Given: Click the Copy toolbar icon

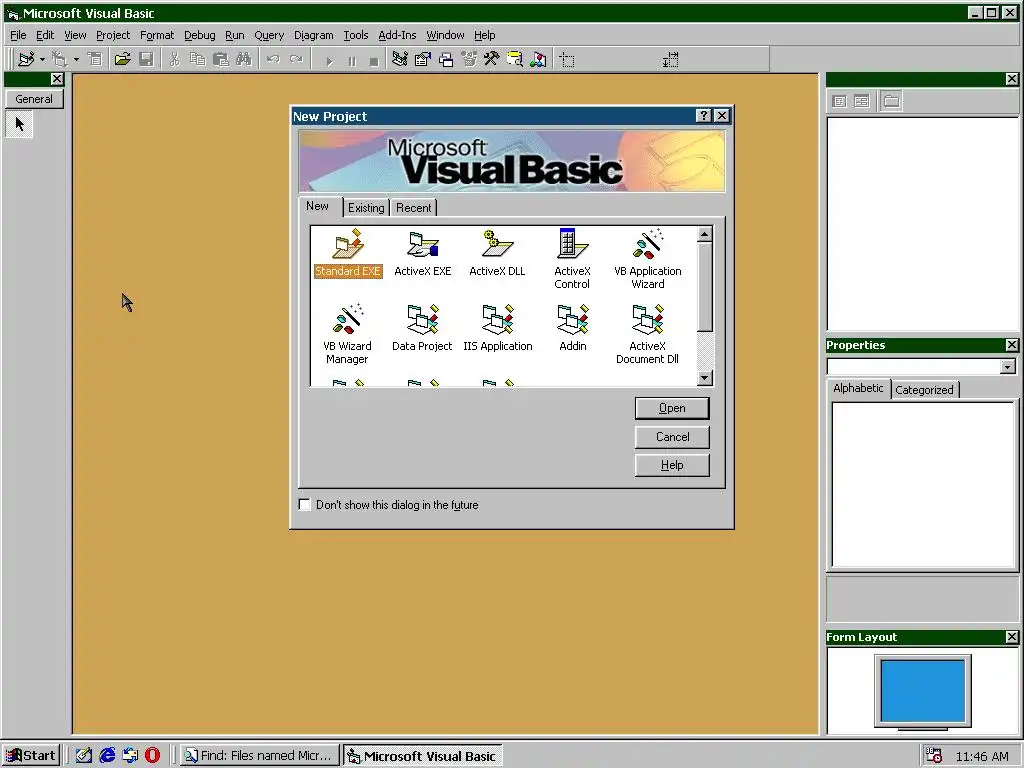Looking at the screenshot, I should point(197,59).
